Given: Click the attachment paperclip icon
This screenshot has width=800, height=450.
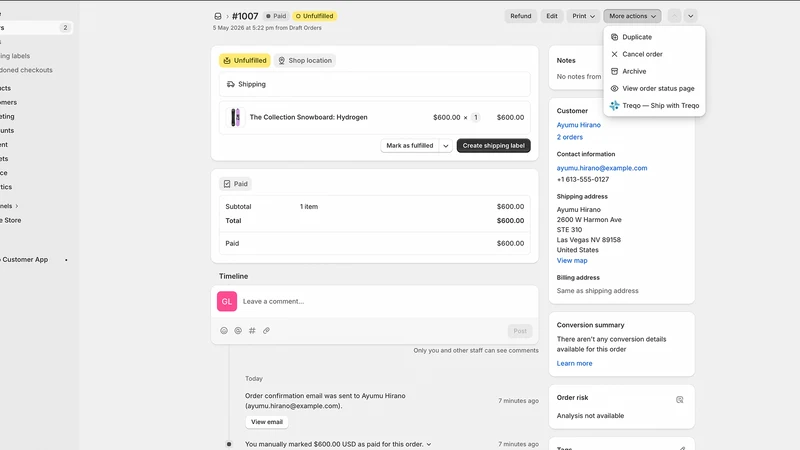Looking at the screenshot, I should point(266,331).
